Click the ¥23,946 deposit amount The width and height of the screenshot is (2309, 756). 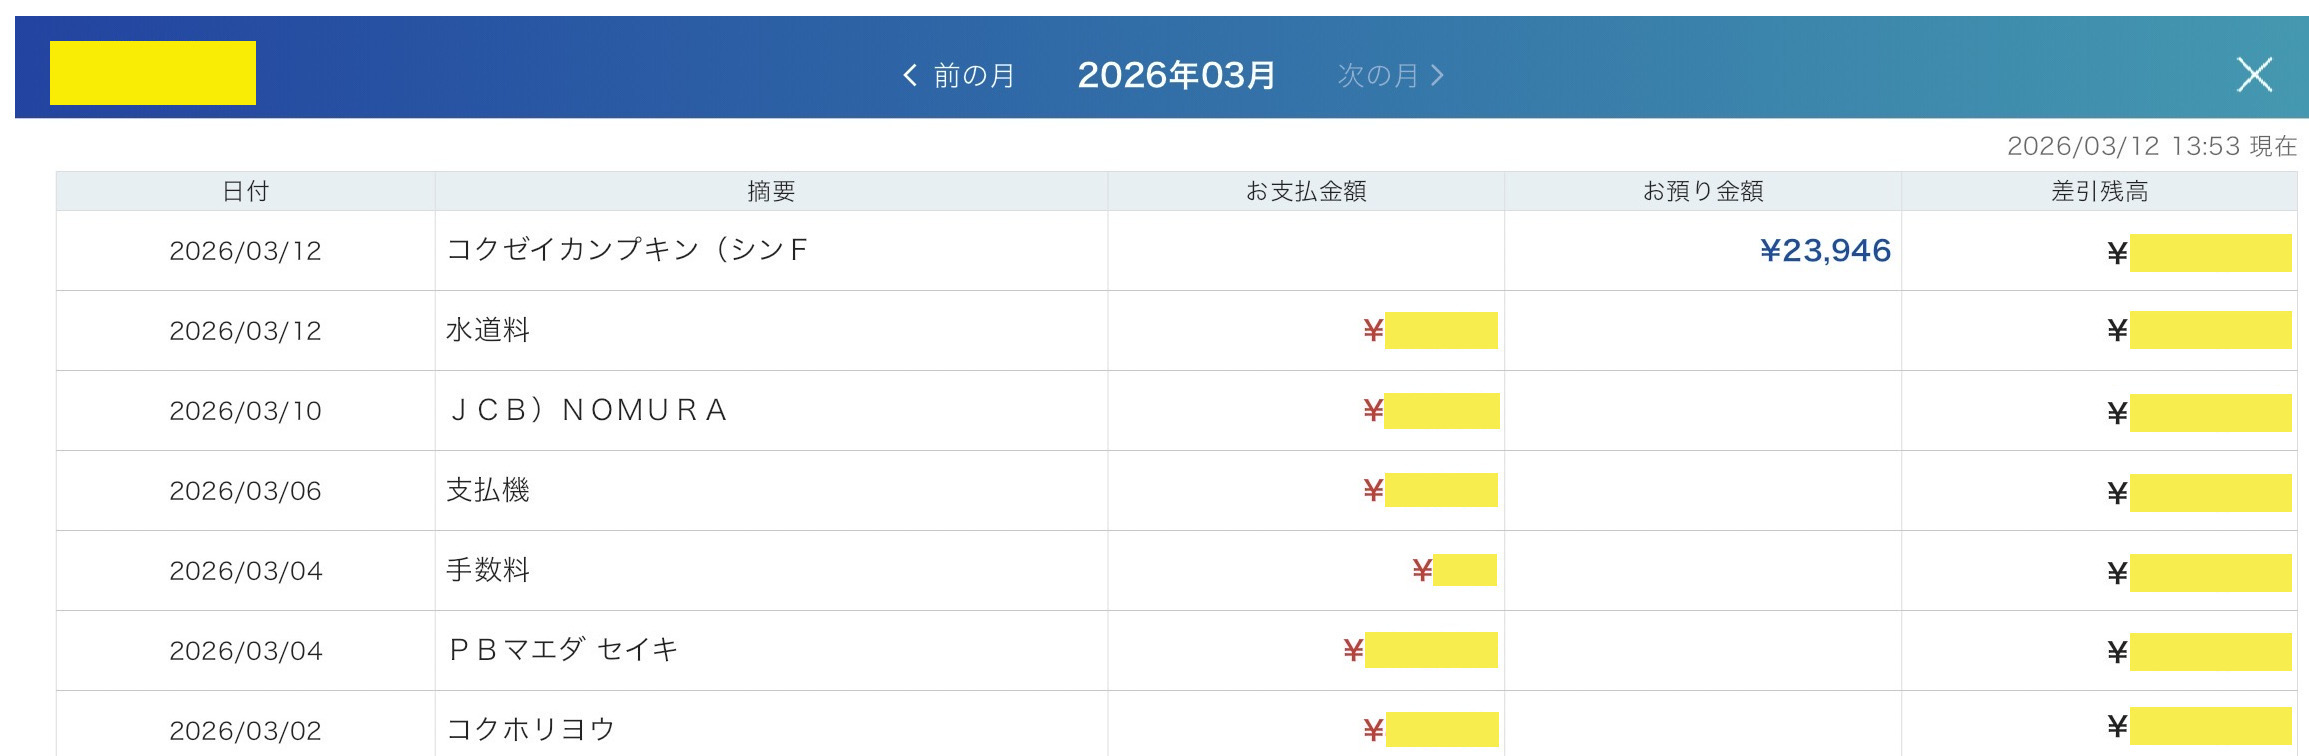pyautogui.click(x=1825, y=250)
